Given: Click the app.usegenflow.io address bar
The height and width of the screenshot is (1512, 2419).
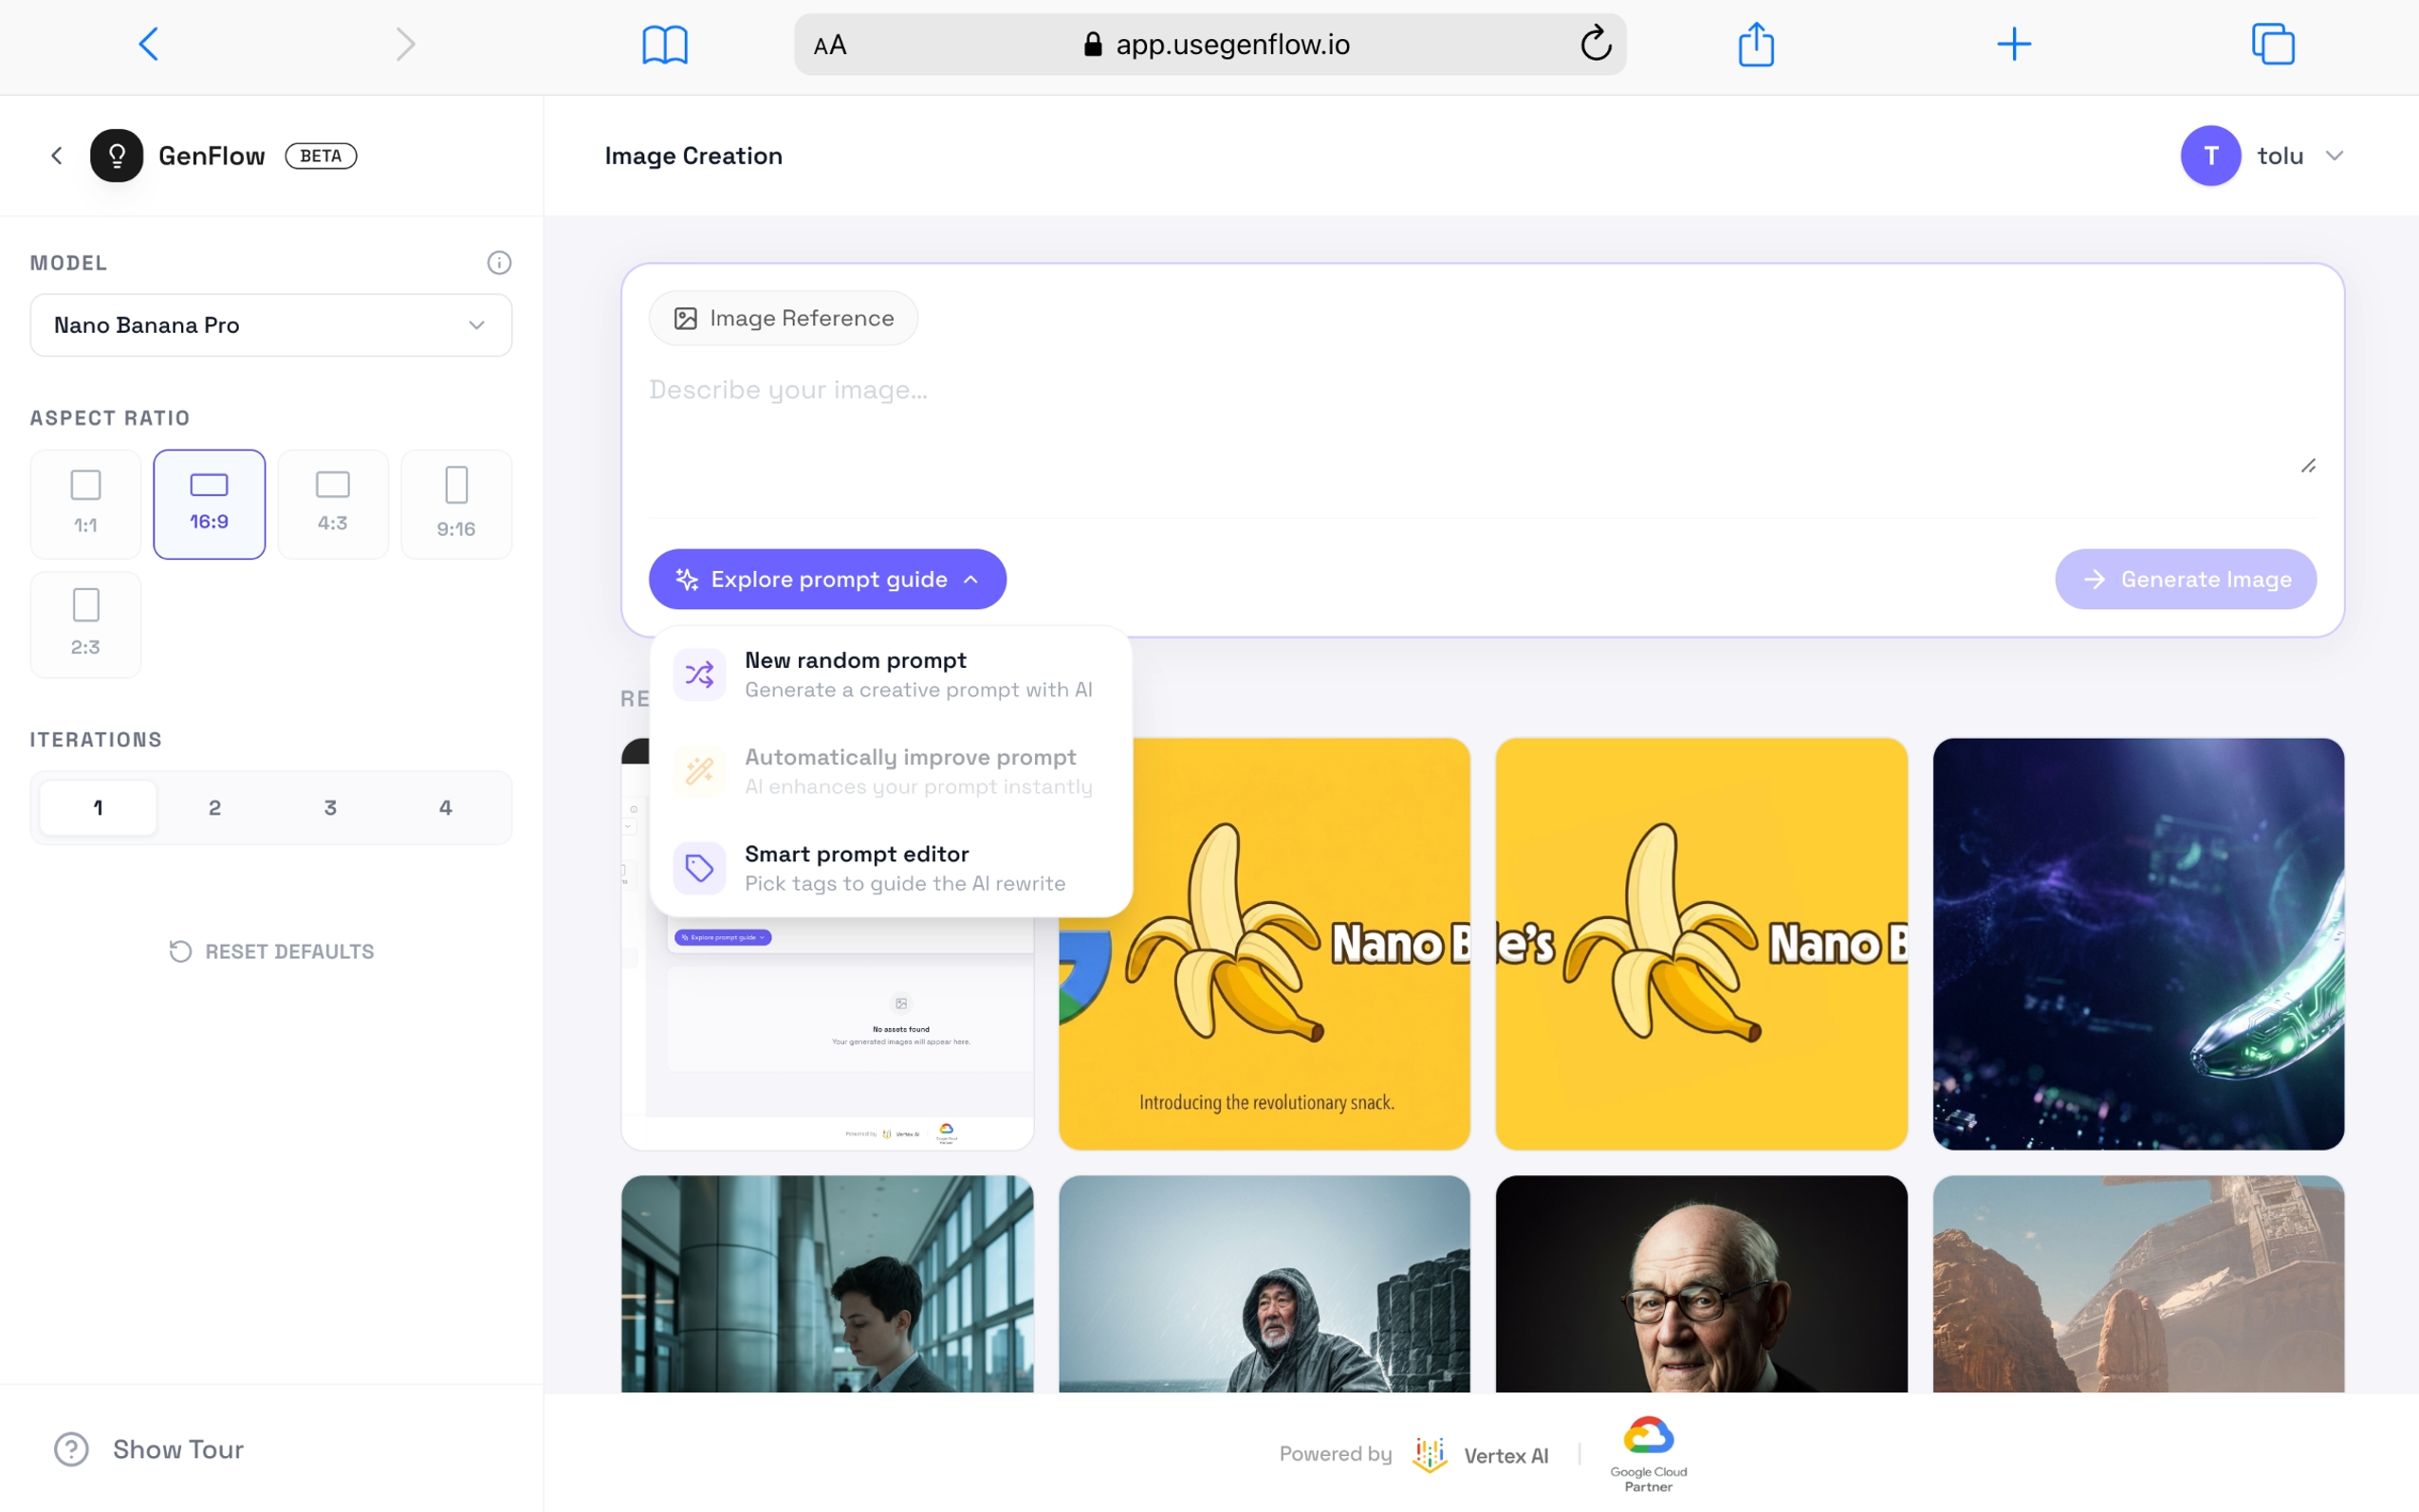Looking at the screenshot, I should click(1210, 44).
